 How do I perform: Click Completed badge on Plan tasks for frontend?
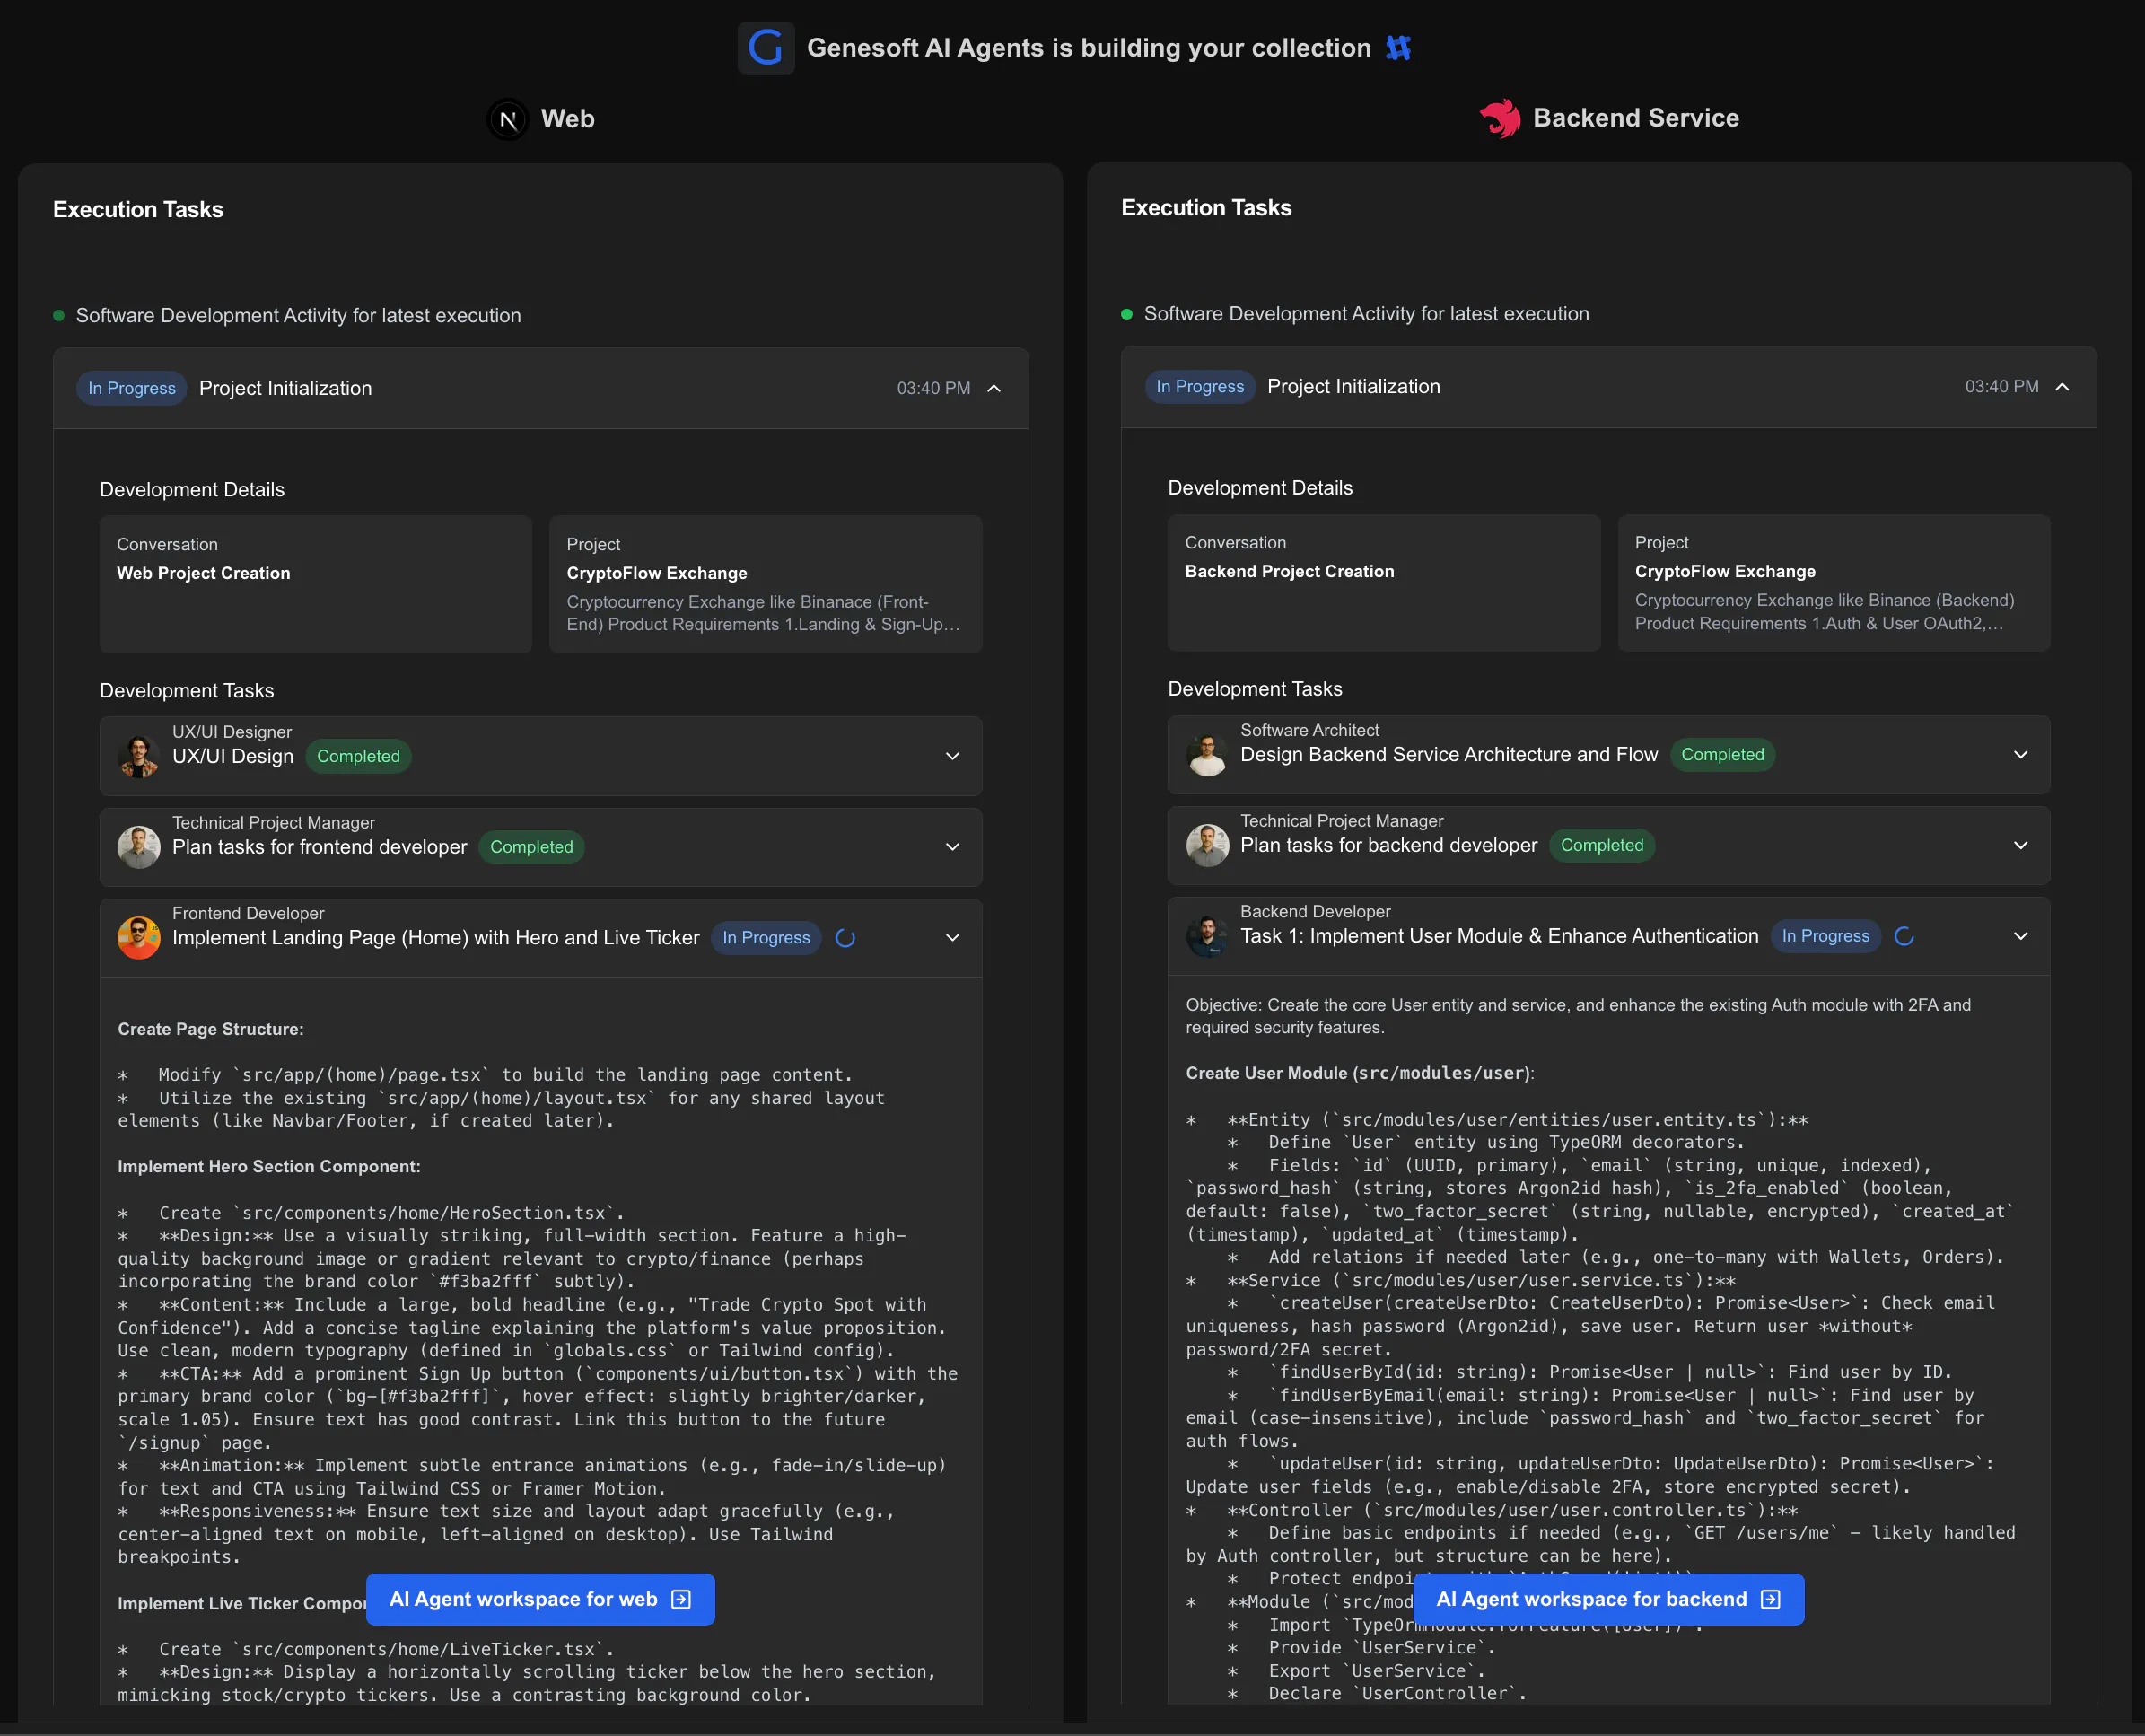[x=531, y=847]
